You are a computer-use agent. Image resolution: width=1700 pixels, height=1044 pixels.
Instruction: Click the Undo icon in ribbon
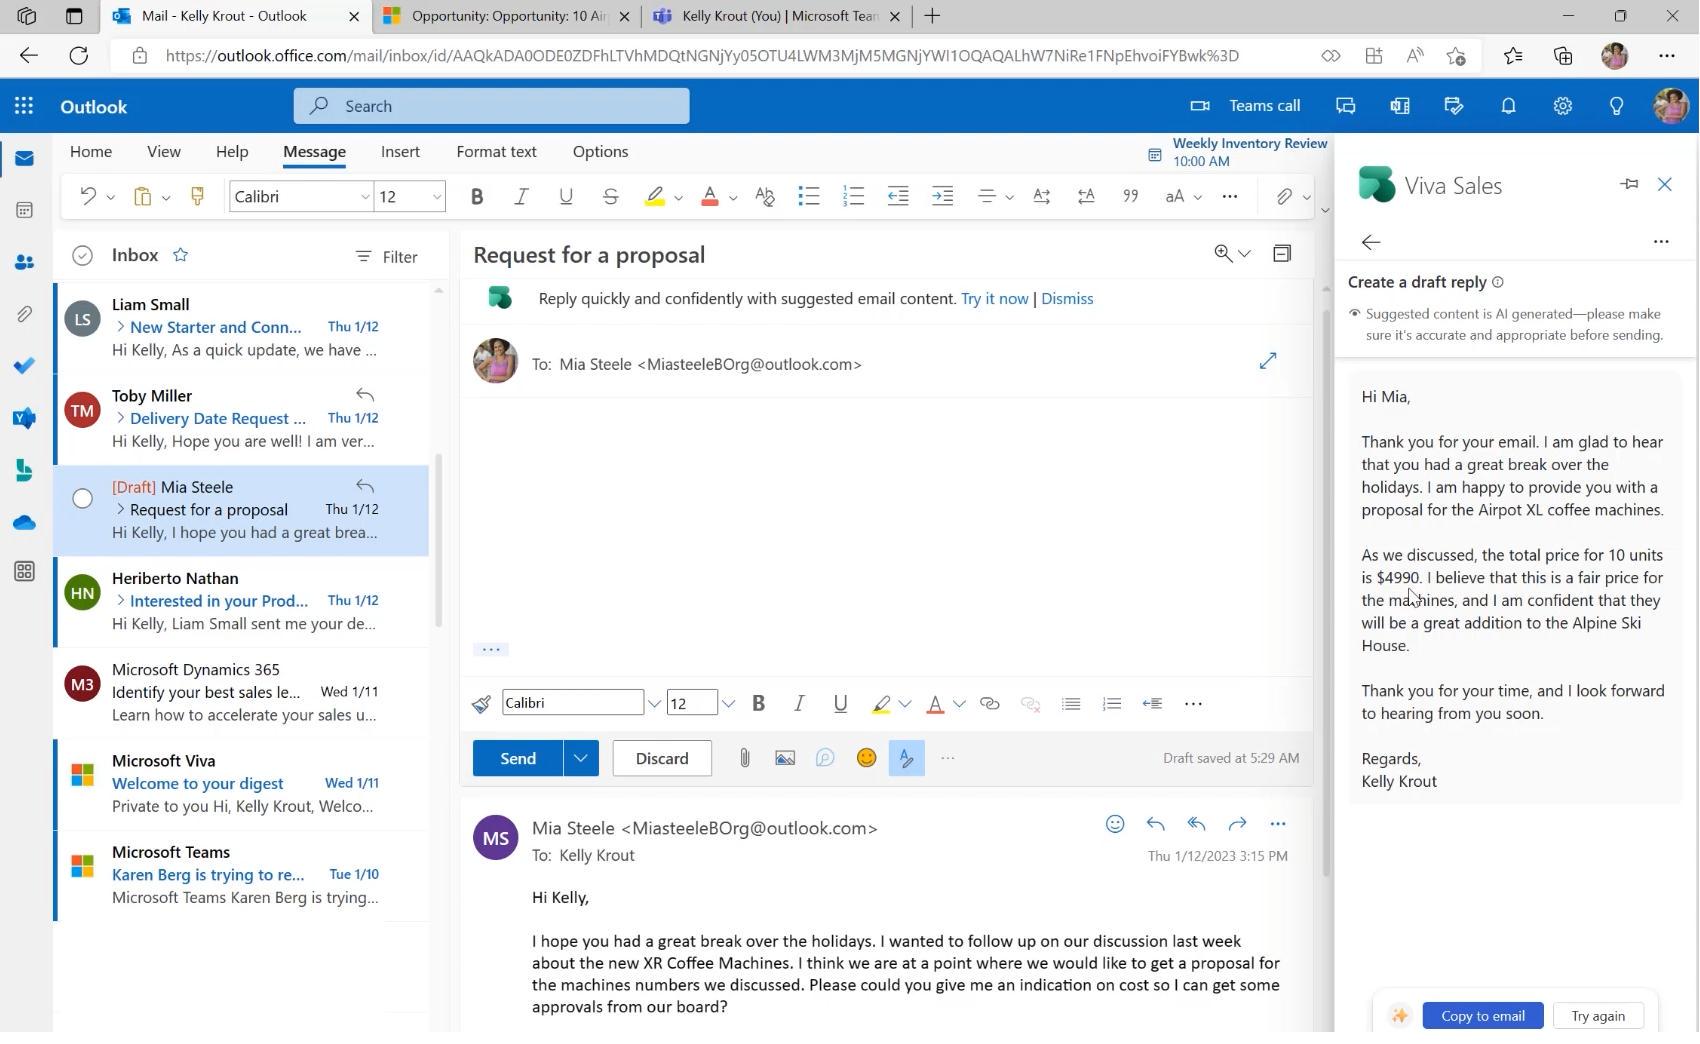(88, 197)
